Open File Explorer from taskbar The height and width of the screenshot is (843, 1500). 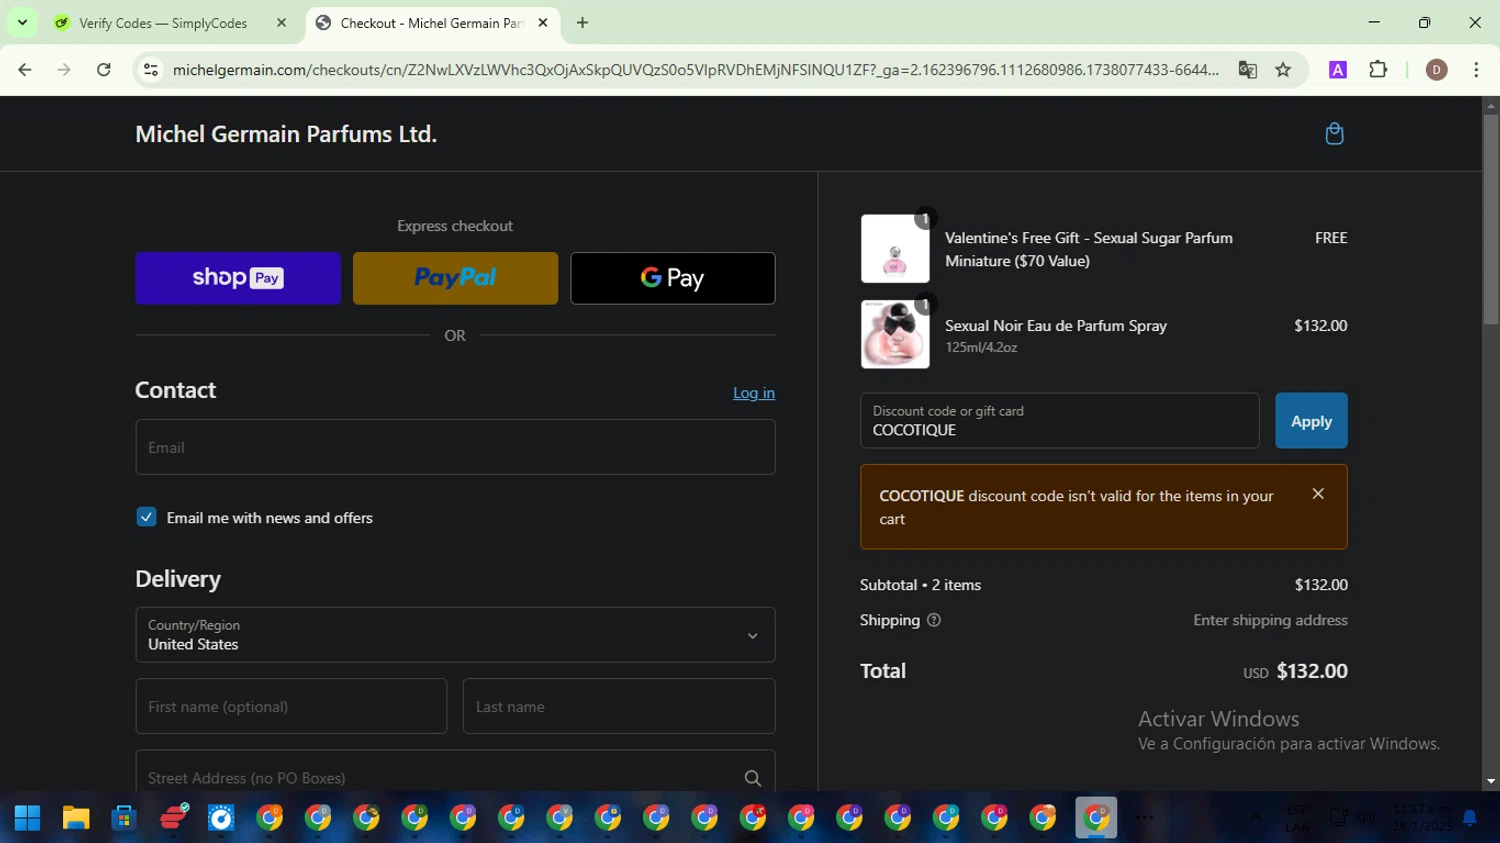76,818
